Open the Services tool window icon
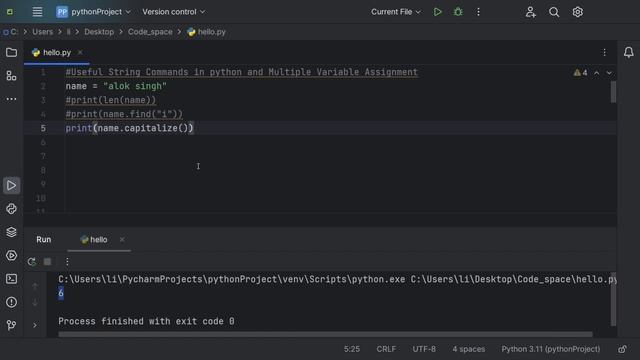Screen dimensions: 640x360 pos(11,256)
